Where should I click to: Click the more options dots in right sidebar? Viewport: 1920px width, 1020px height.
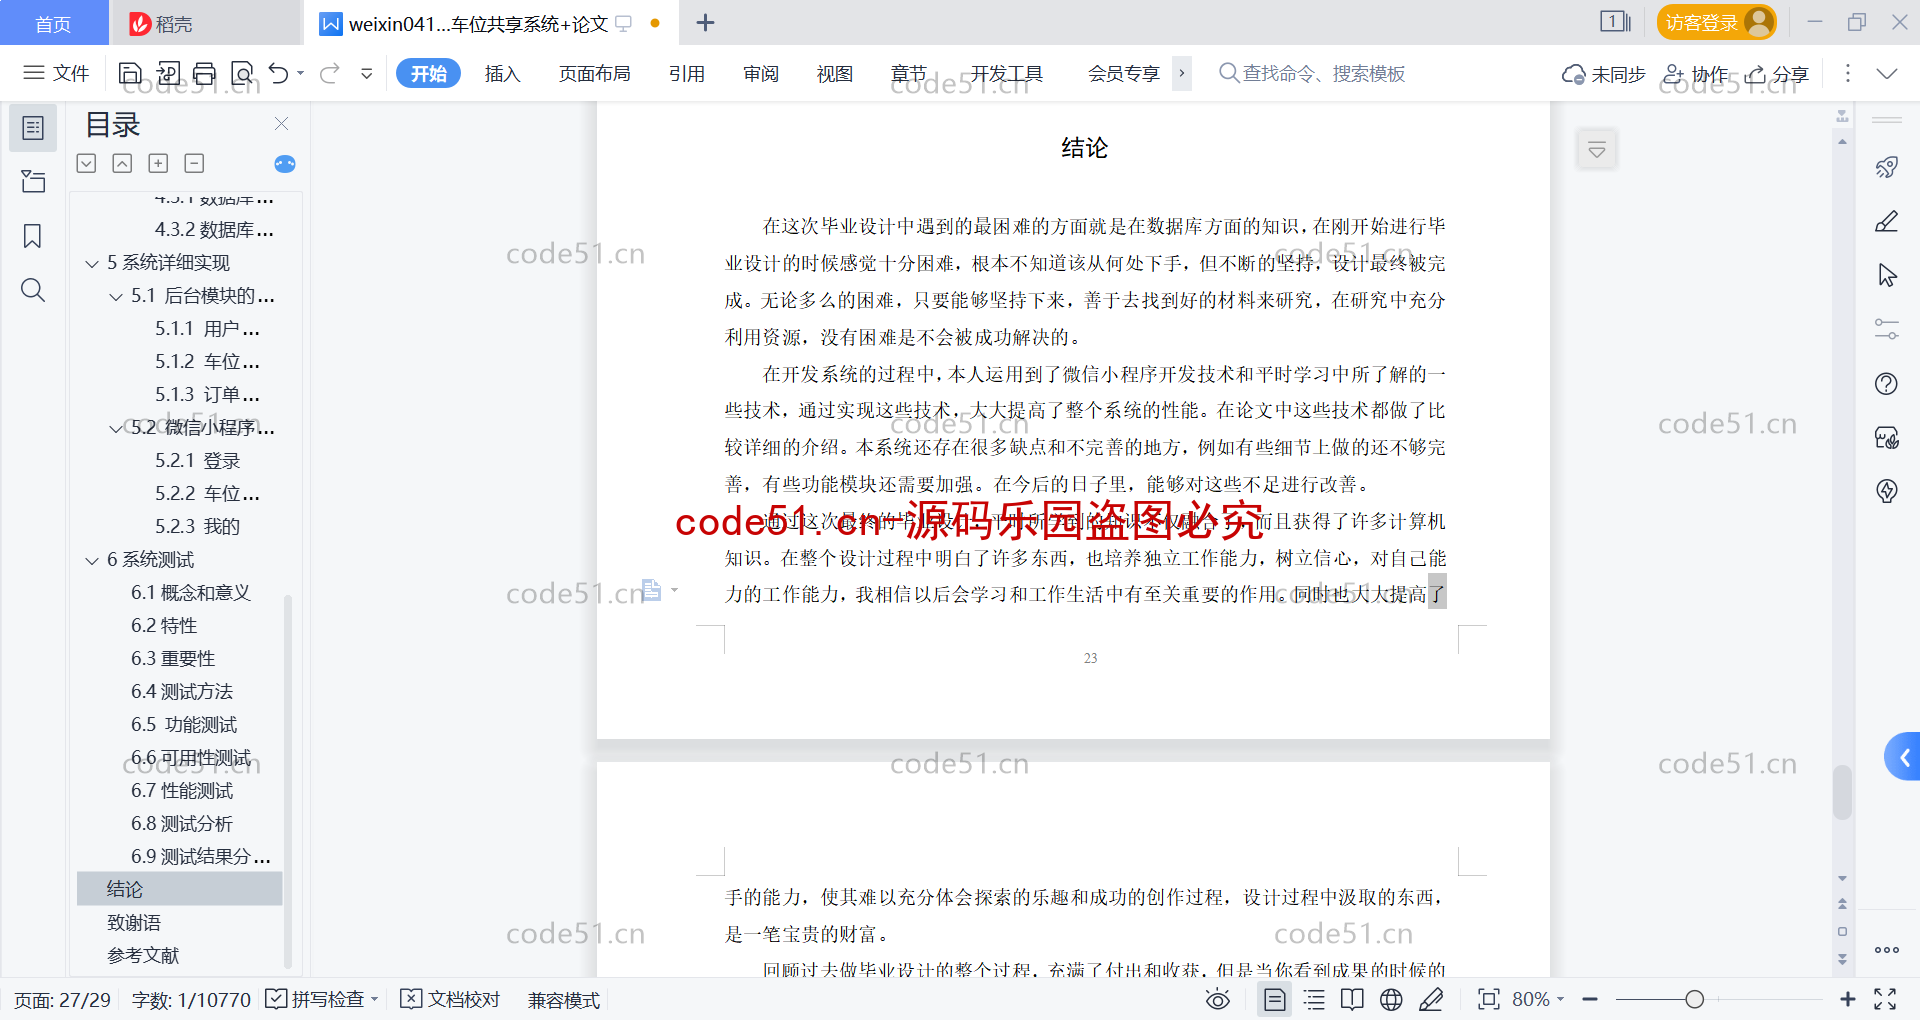coord(1887,950)
